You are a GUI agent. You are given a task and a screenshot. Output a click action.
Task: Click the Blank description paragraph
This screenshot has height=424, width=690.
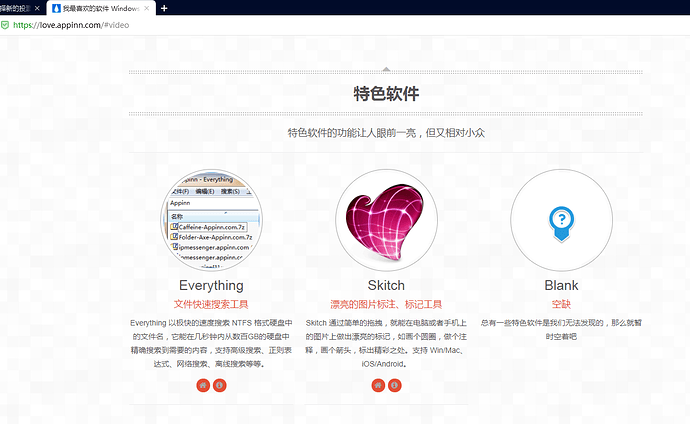(x=562, y=329)
